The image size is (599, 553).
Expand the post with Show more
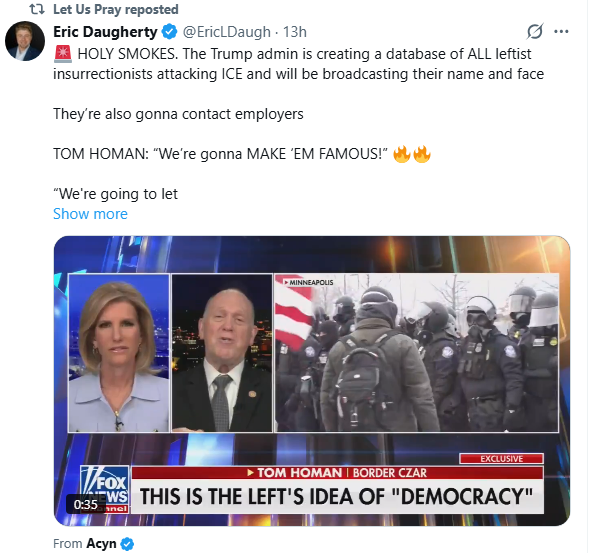pos(90,214)
